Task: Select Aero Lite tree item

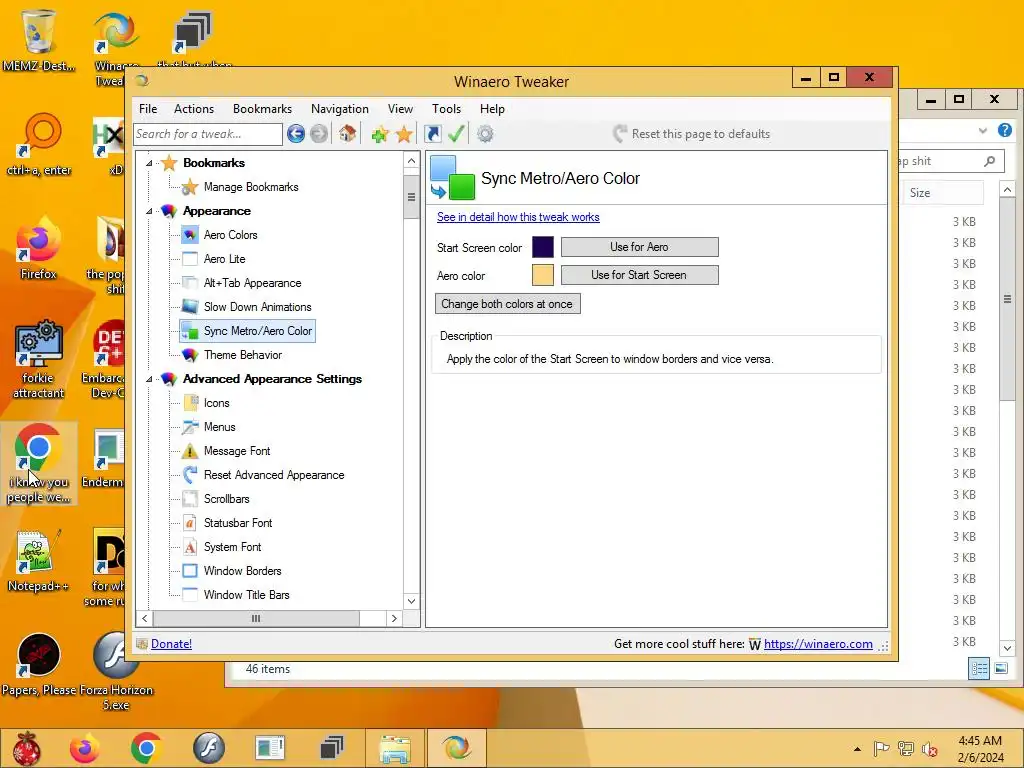Action: click(x=224, y=259)
